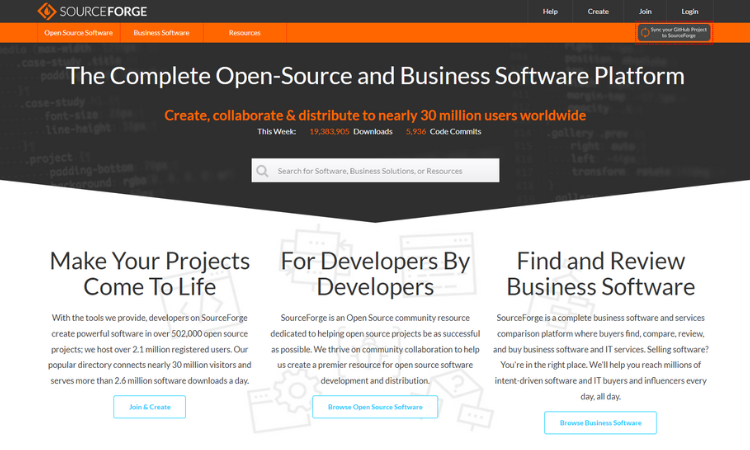Screen dimensions: 750x450
Task: Open the Business Software tab
Action: (161, 33)
